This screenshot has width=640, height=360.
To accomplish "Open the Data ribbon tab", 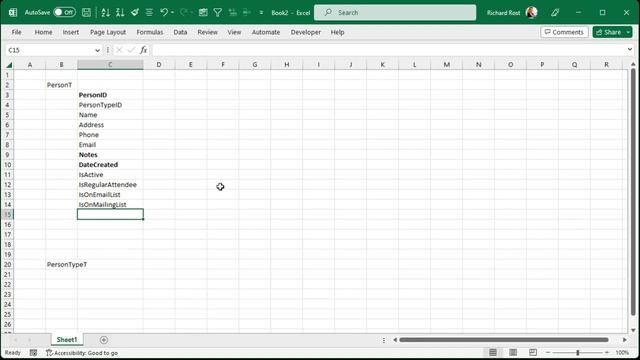I will [x=180, y=32].
